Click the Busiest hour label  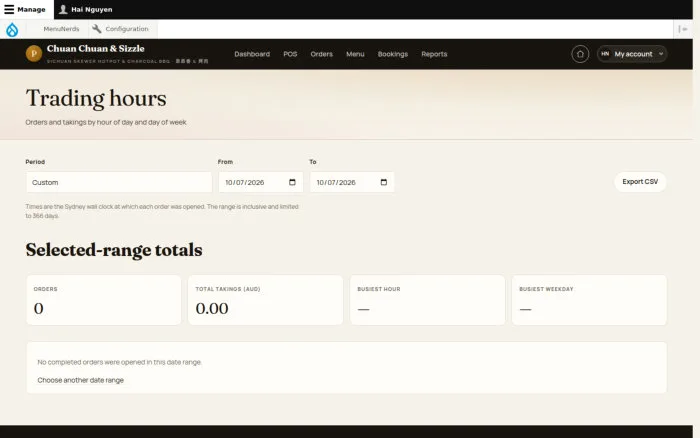coord(379,289)
